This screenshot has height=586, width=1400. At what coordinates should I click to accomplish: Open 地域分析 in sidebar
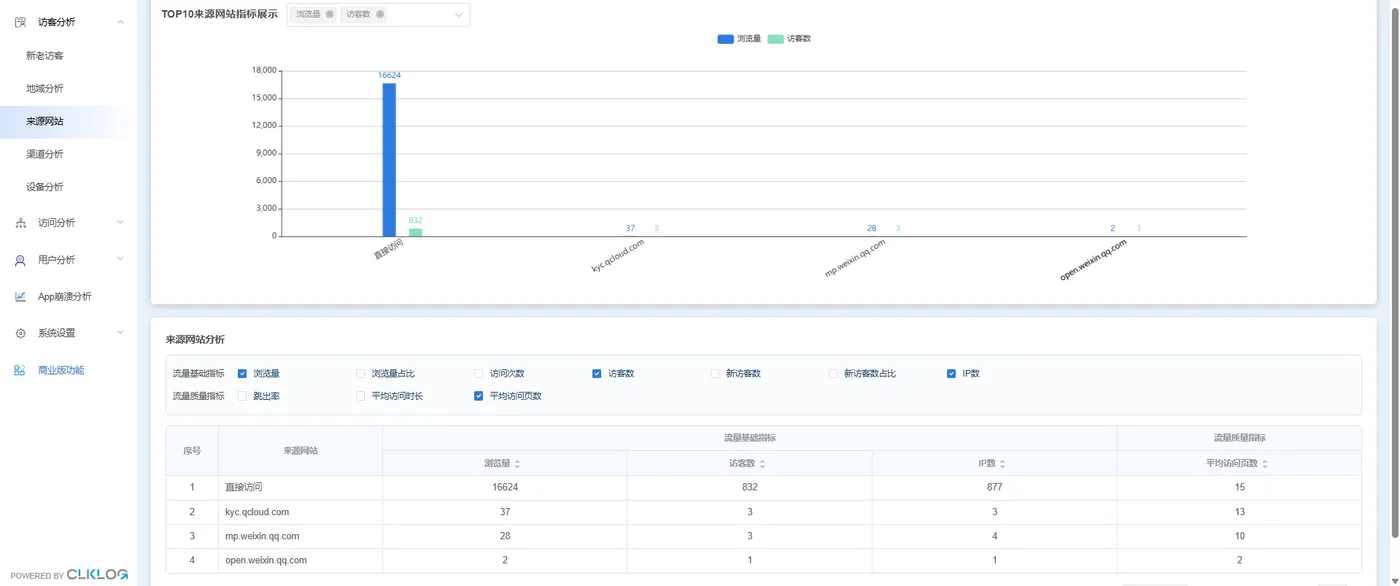pyautogui.click(x=45, y=89)
